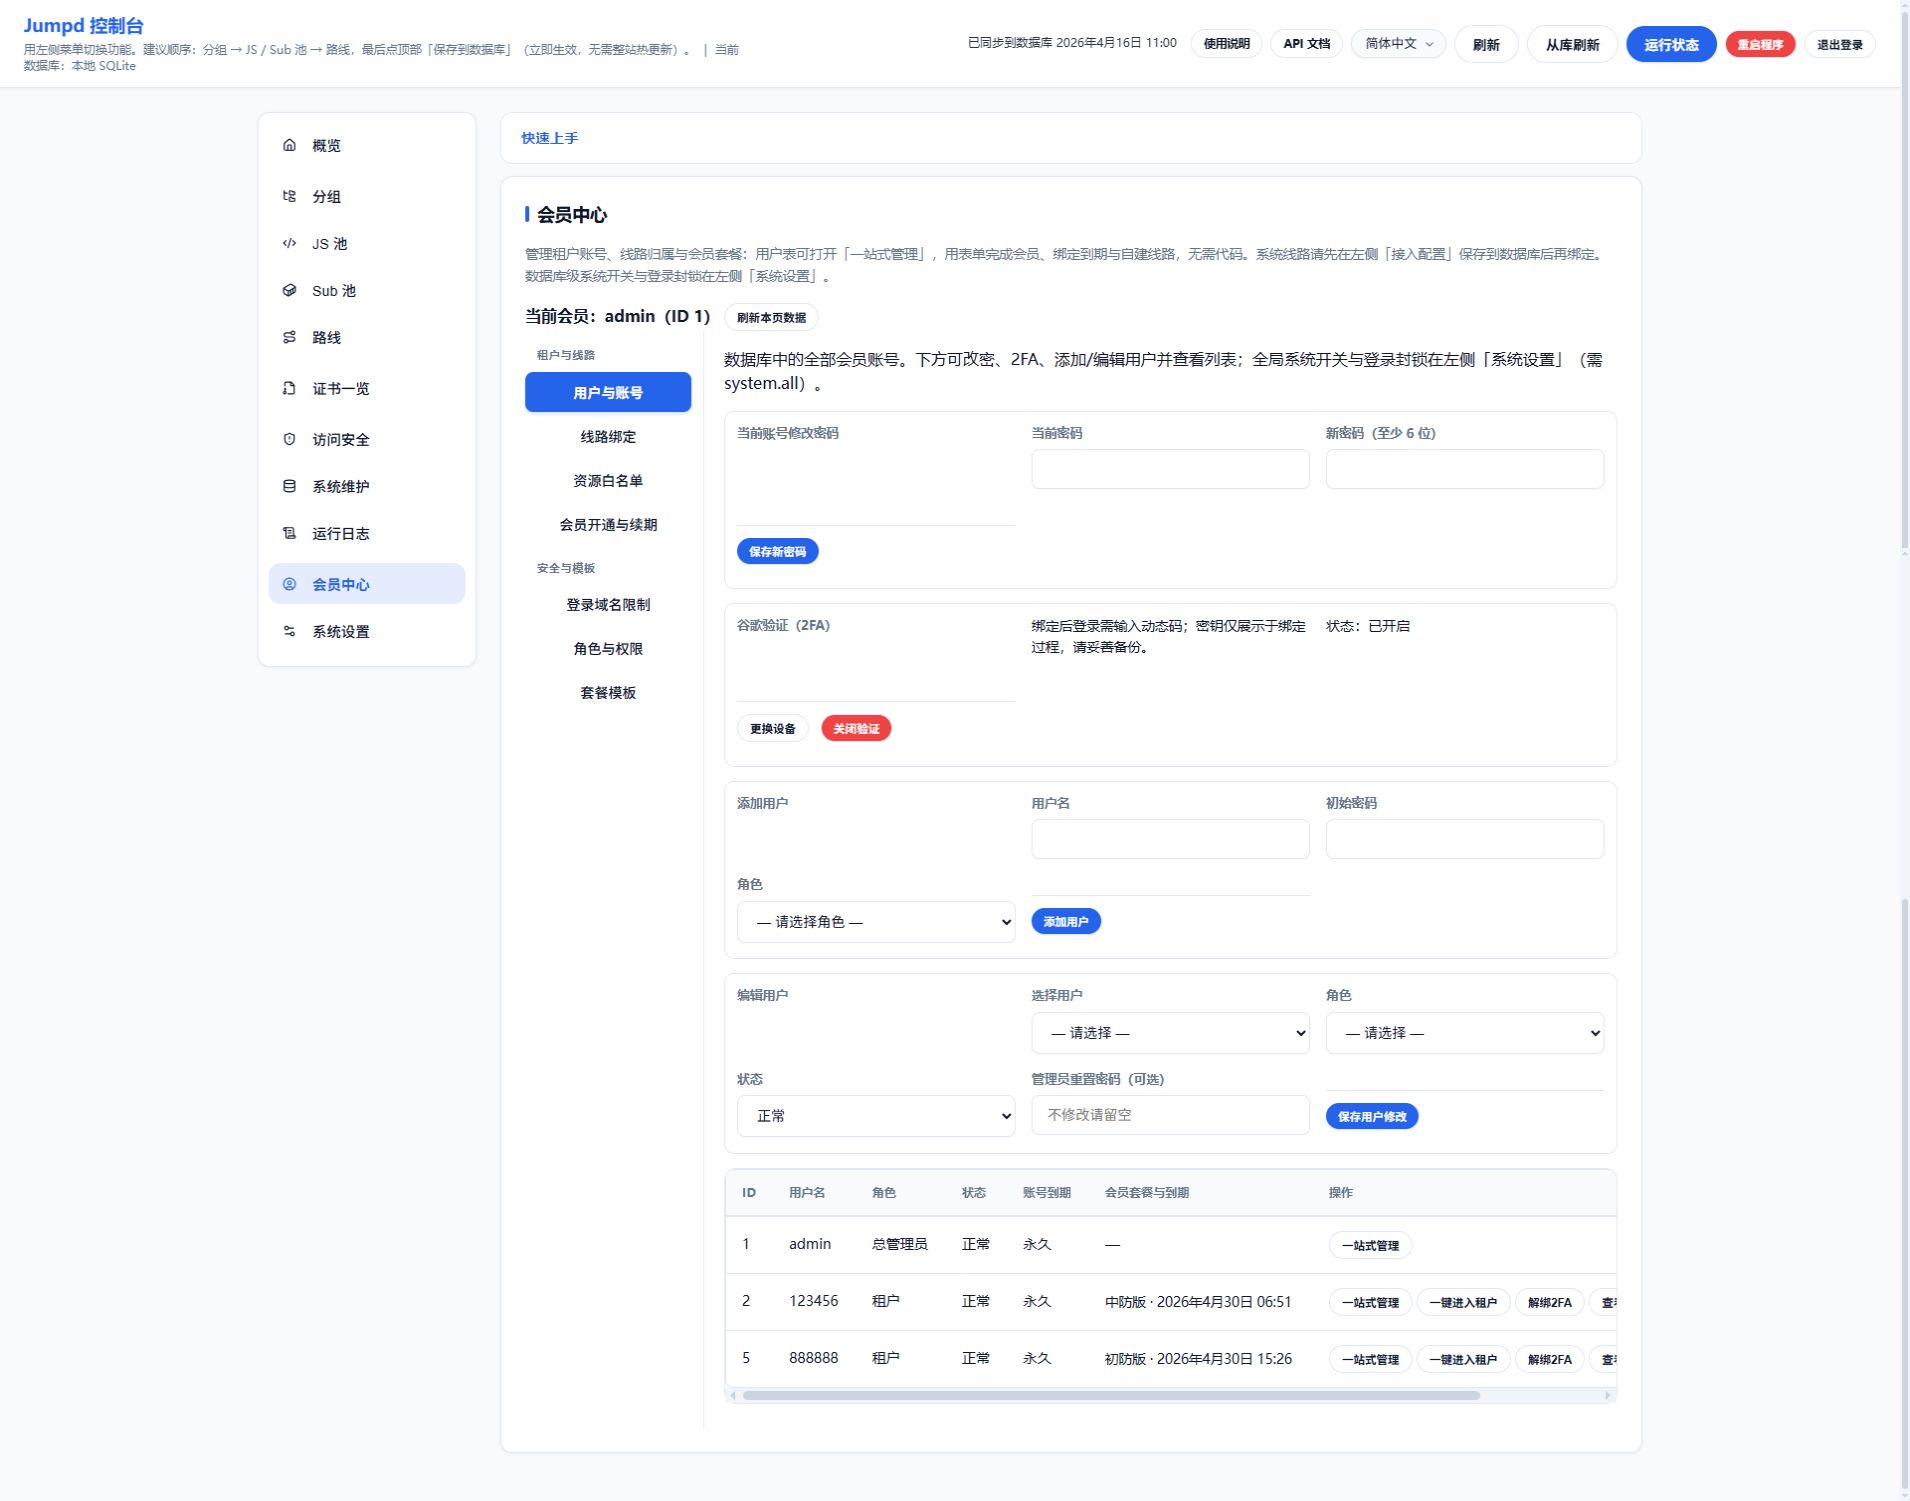This screenshot has width=1910, height=1501.
Task: Open the 资源白名单 tab
Action: pyautogui.click(x=608, y=480)
